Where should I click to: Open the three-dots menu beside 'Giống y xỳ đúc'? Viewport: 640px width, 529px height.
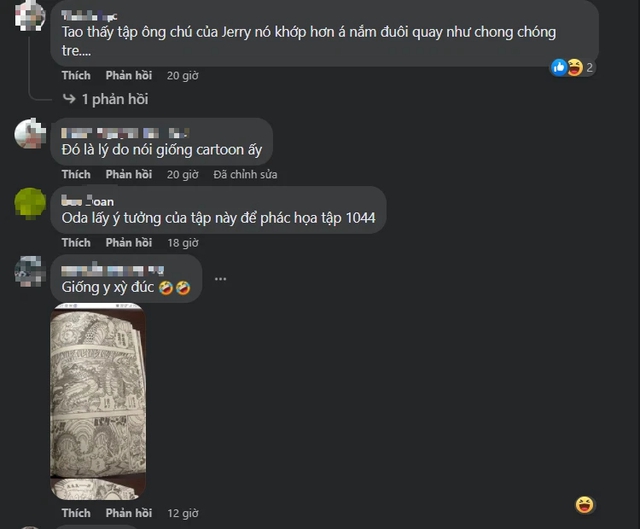(220, 279)
